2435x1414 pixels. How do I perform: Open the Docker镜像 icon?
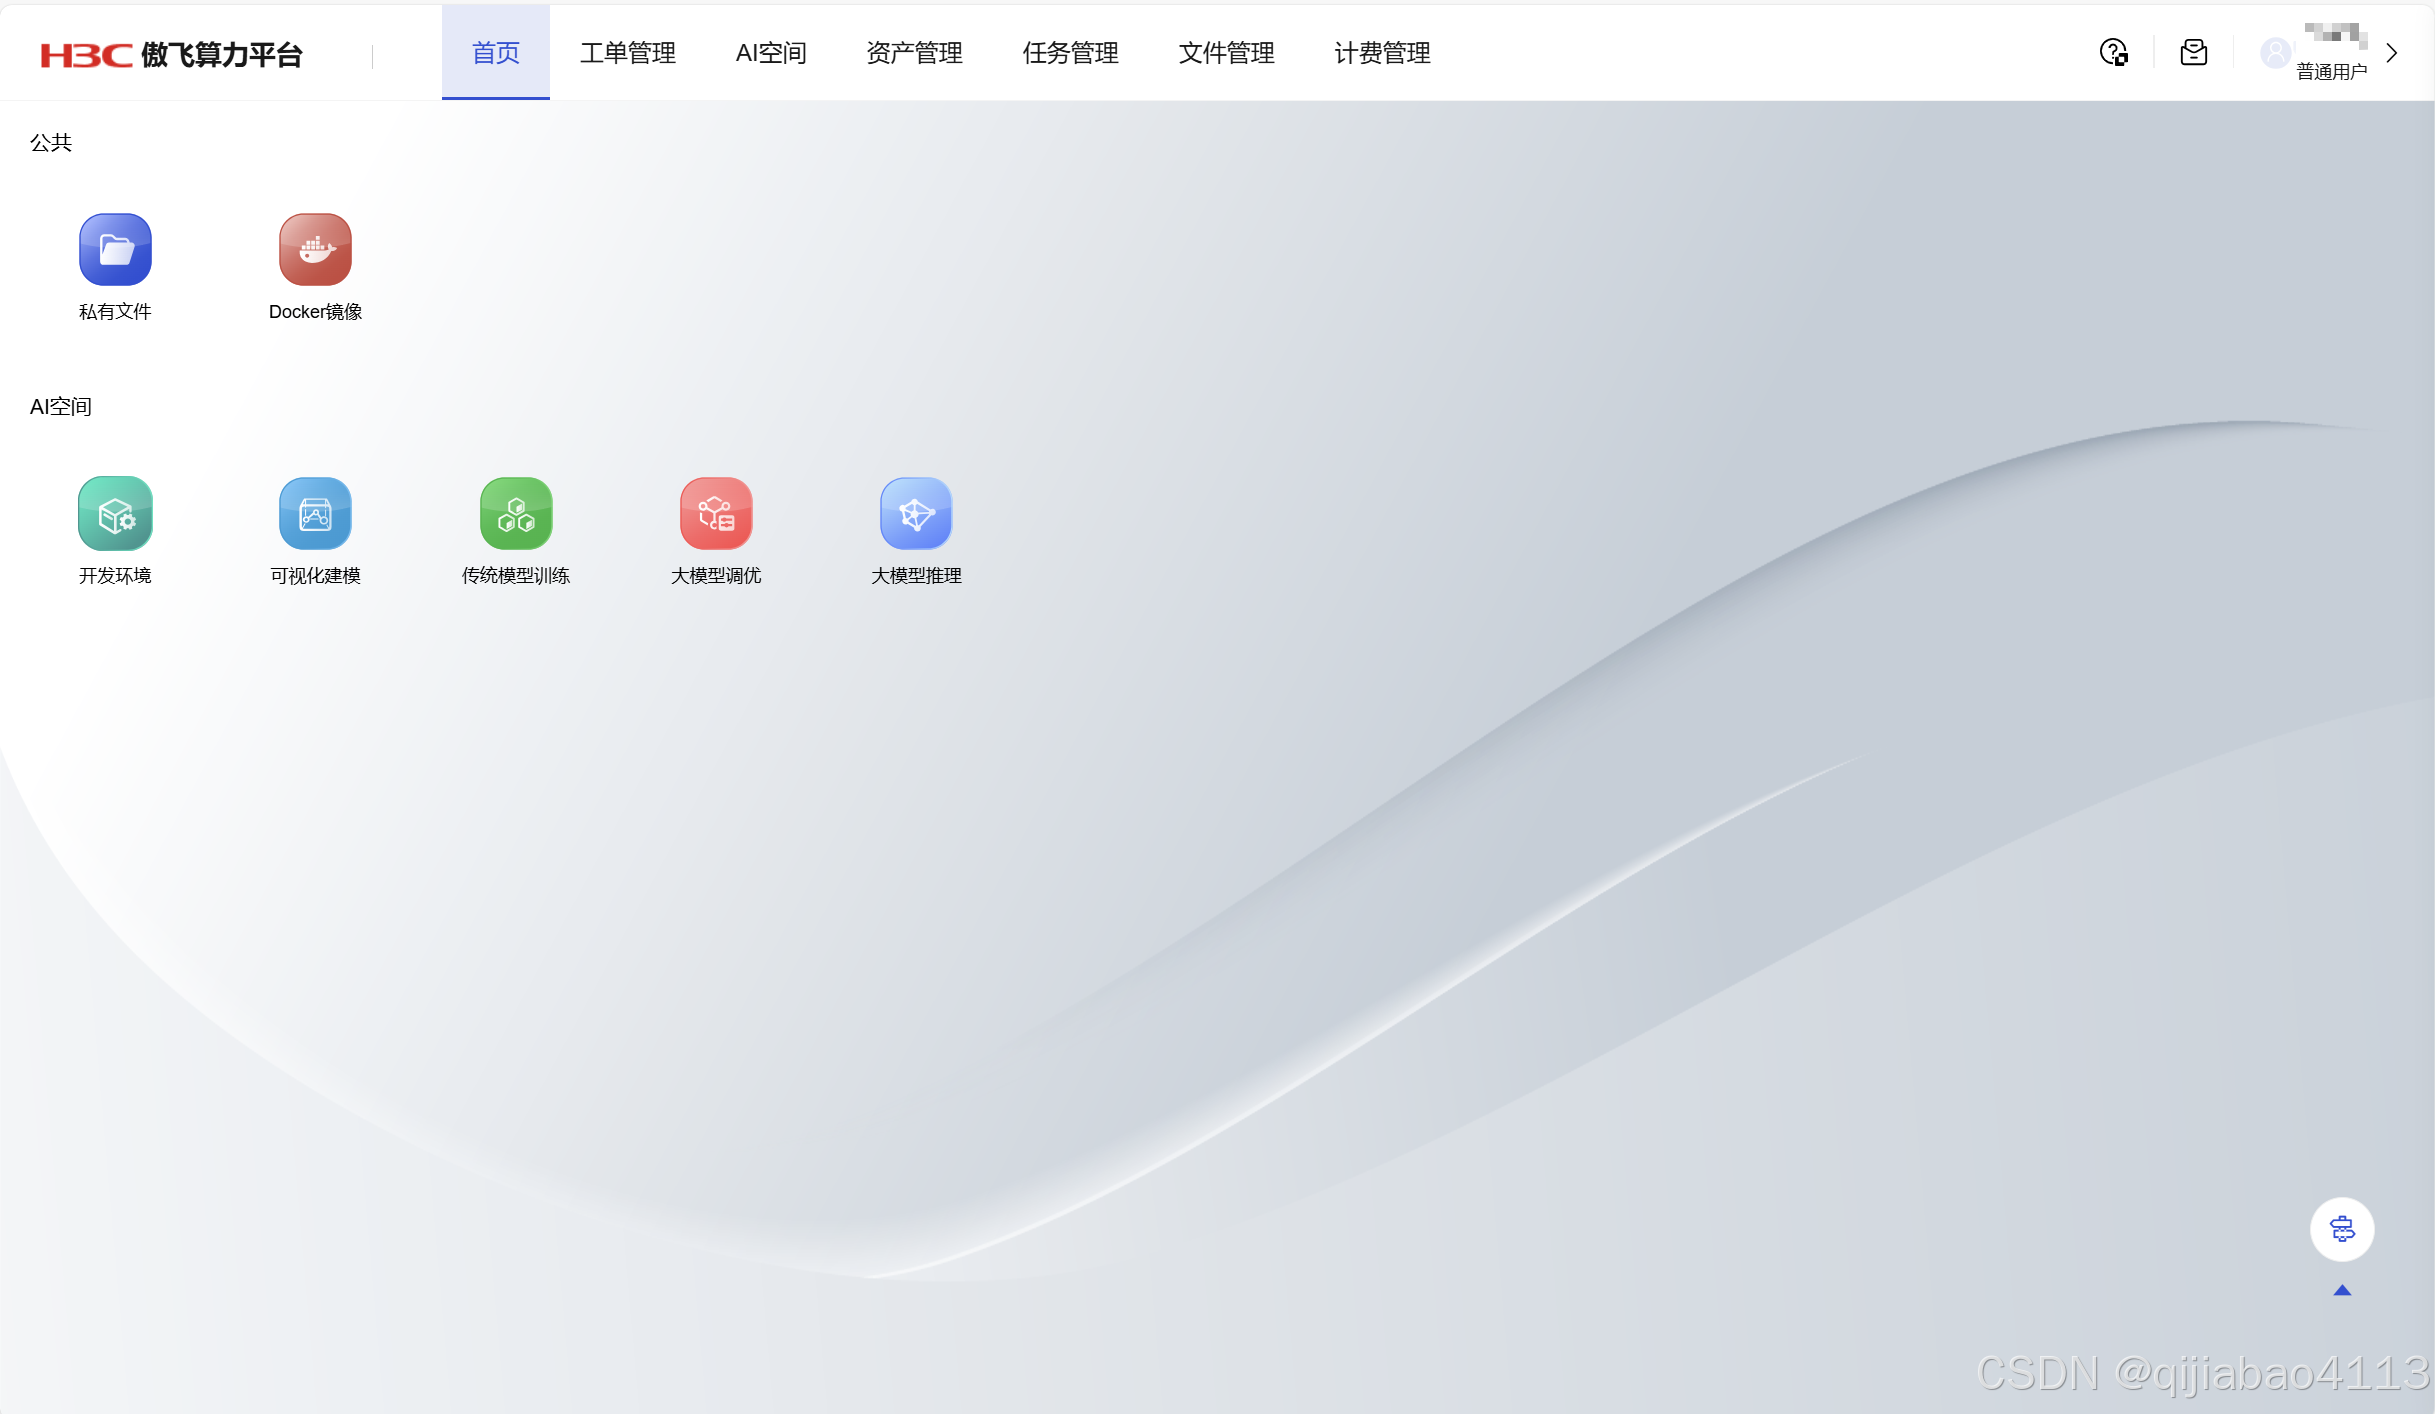coord(315,250)
